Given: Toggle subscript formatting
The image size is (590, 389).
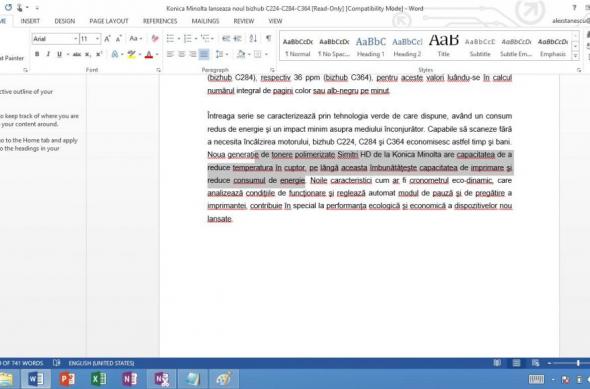Looking at the screenshot, I should 88,54.
